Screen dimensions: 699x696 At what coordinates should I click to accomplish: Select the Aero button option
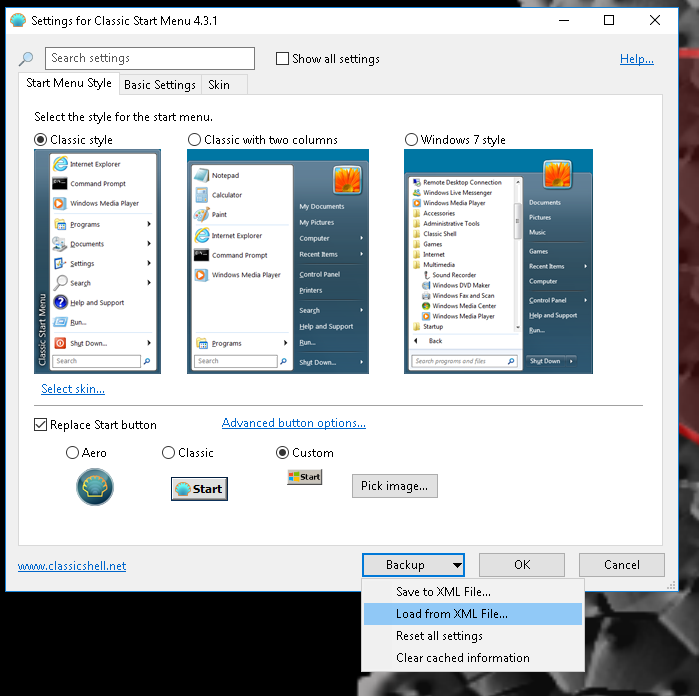point(72,453)
